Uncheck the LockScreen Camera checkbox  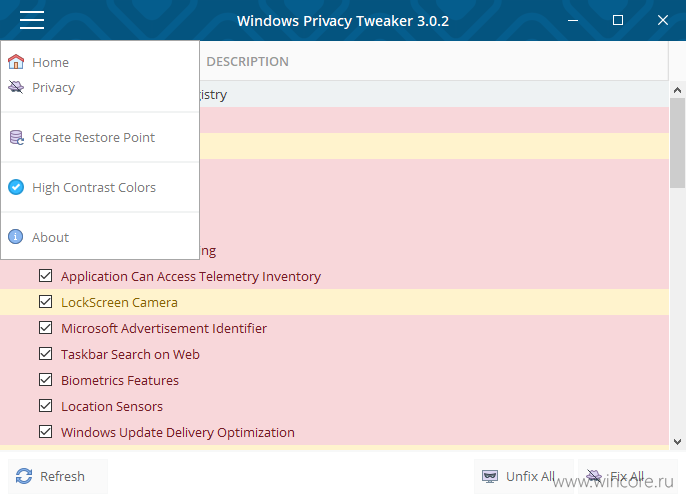coord(46,302)
